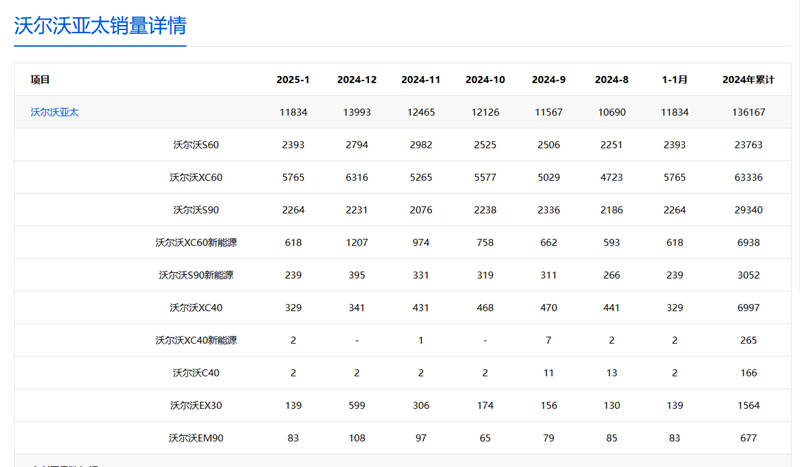Click the 沃尔沃XC60 row label

coord(196,178)
